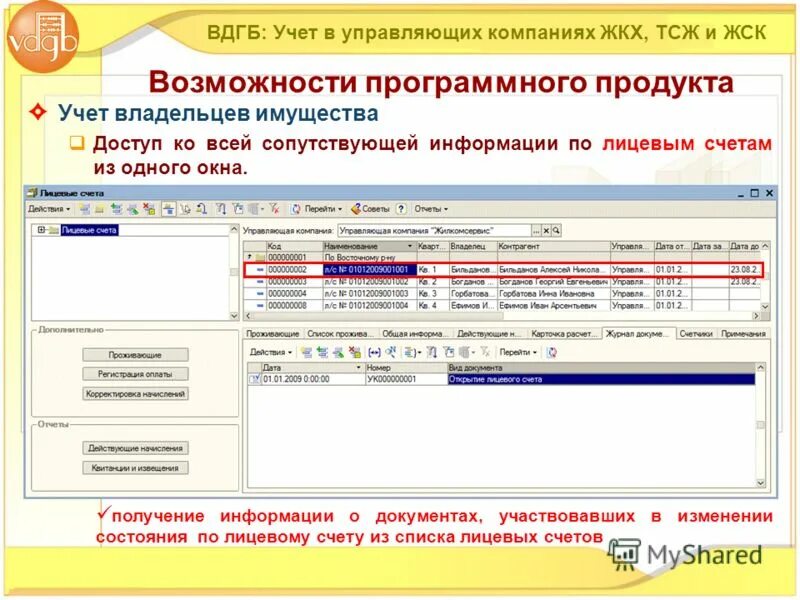This screenshot has height=600, width=800.
Task: Click the question mark help icon
Action: coord(403,209)
